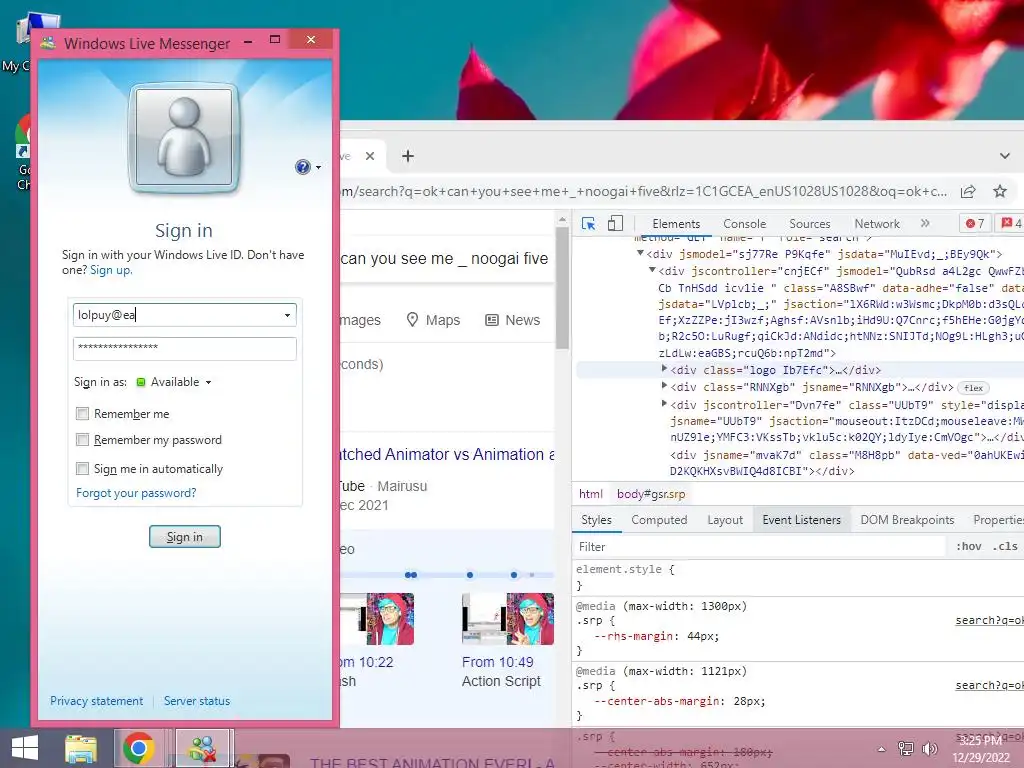Check Sign me in automatically
The height and width of the screenshot is (768, 1024).
tap(82, 468)
